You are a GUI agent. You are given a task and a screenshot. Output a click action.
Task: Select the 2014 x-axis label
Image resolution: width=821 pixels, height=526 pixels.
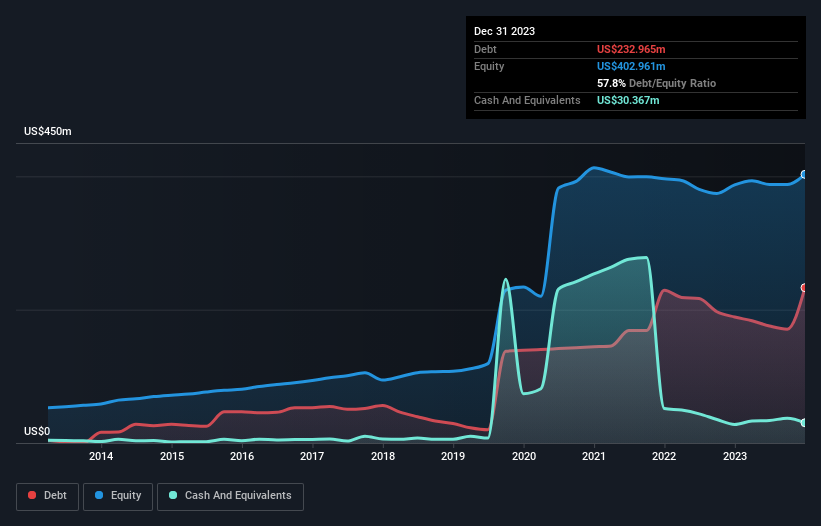click(101, 456)
